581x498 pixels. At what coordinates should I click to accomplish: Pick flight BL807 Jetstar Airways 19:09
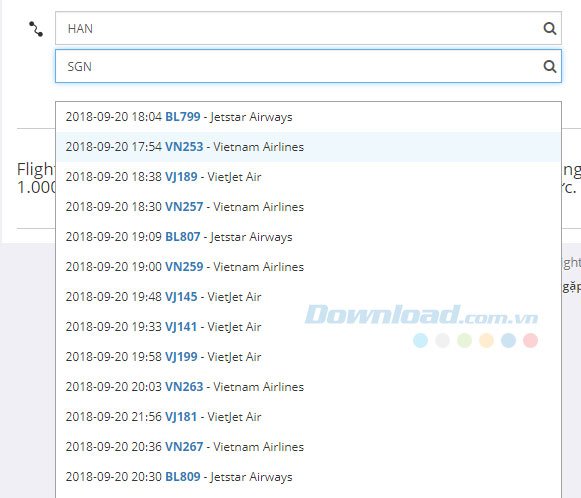click(308, 237)
